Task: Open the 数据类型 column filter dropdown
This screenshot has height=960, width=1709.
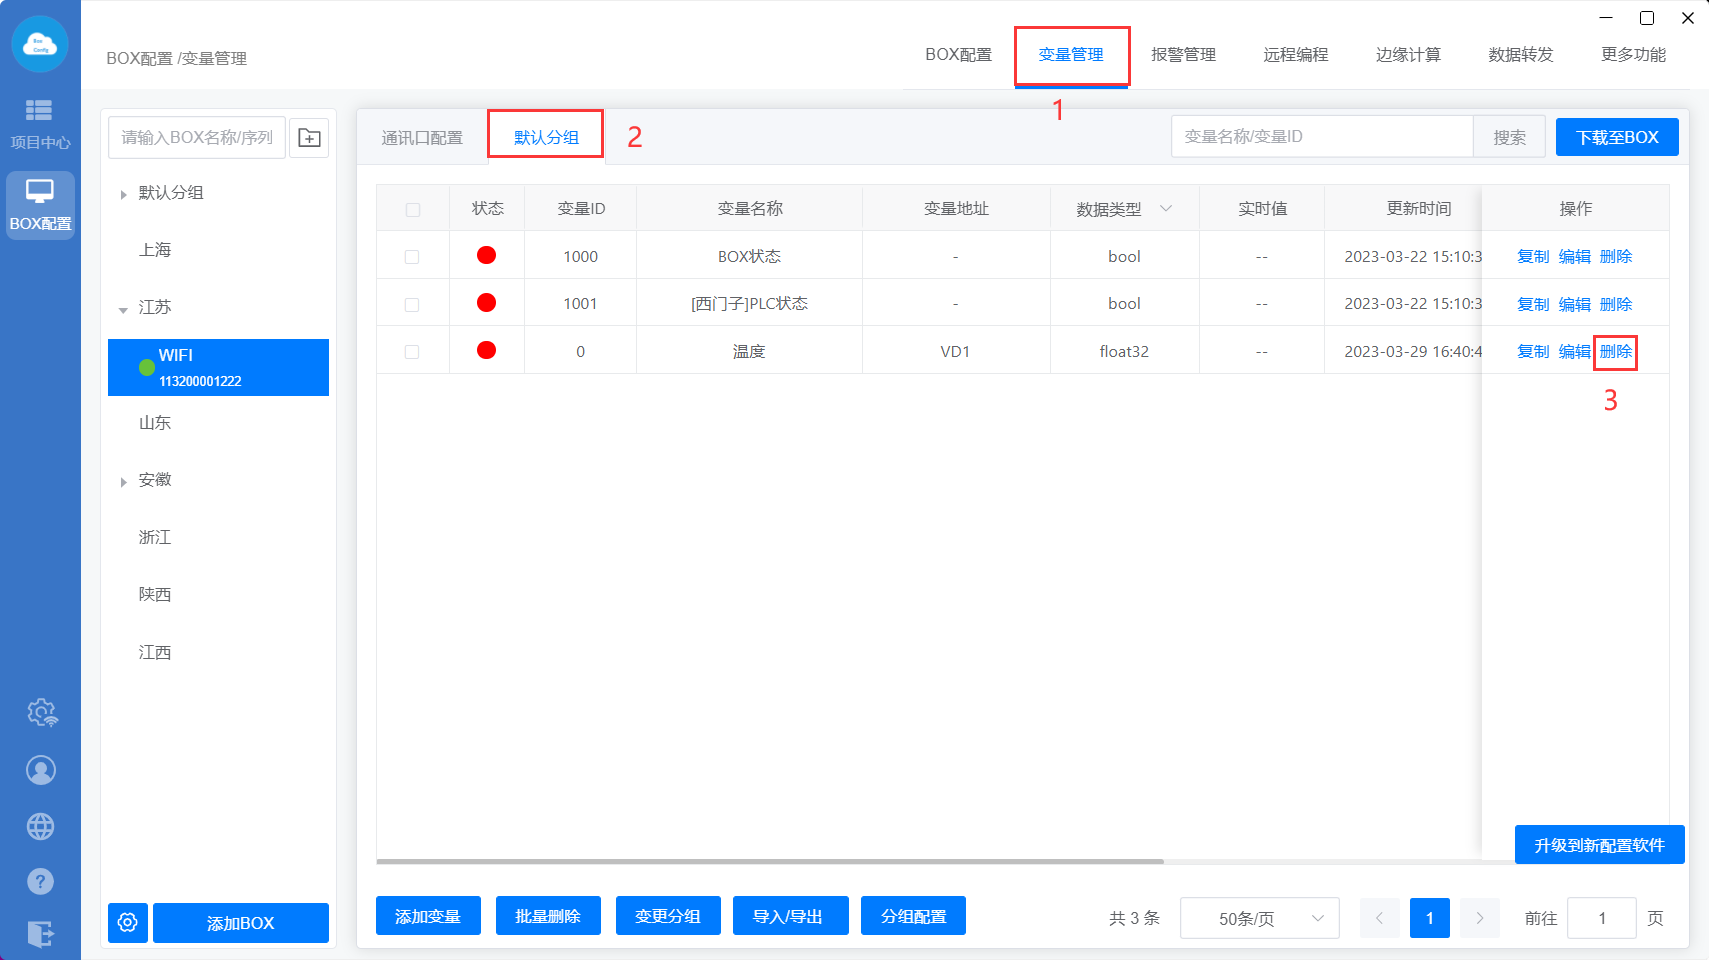Action: click(x=1166, y=209)
